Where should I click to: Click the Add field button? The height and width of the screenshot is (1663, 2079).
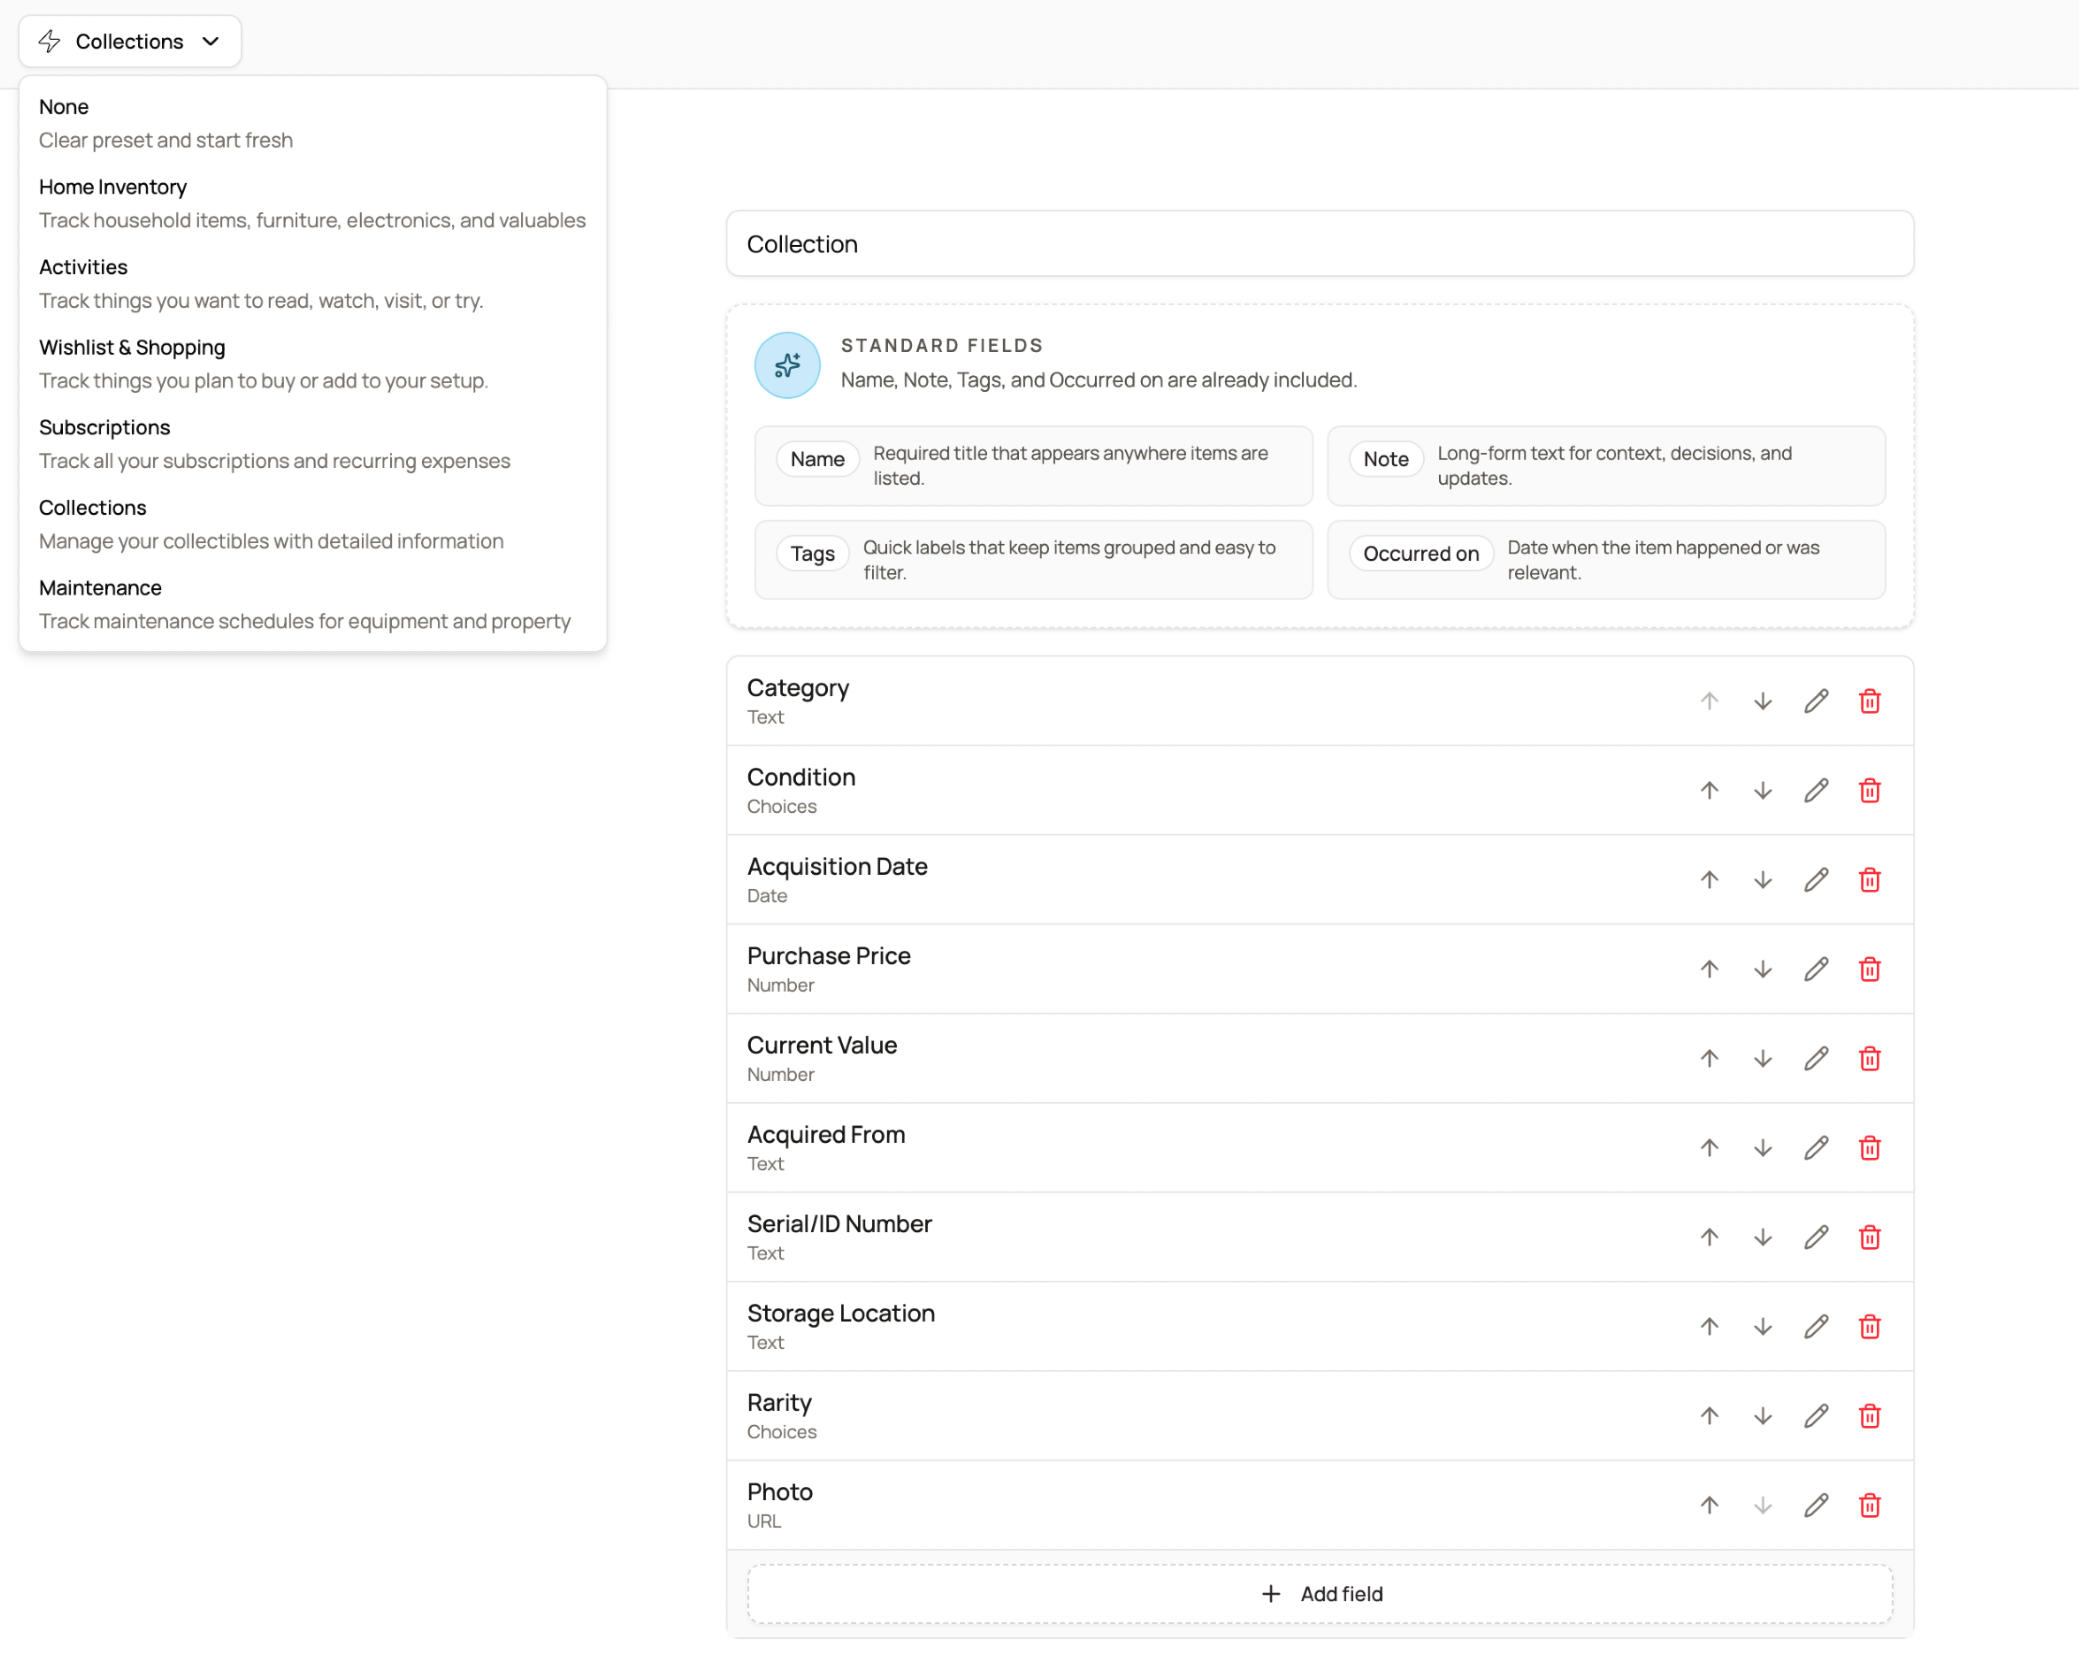1322,1593
